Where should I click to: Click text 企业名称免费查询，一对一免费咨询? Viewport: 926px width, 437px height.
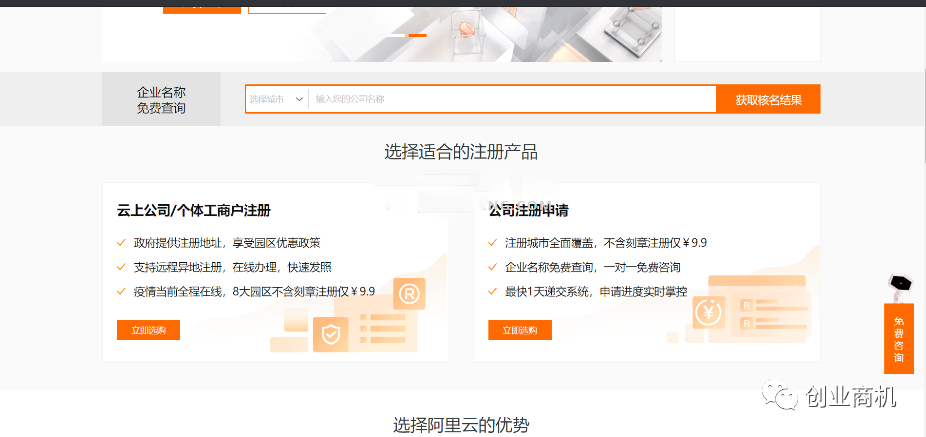coord(592,267)
